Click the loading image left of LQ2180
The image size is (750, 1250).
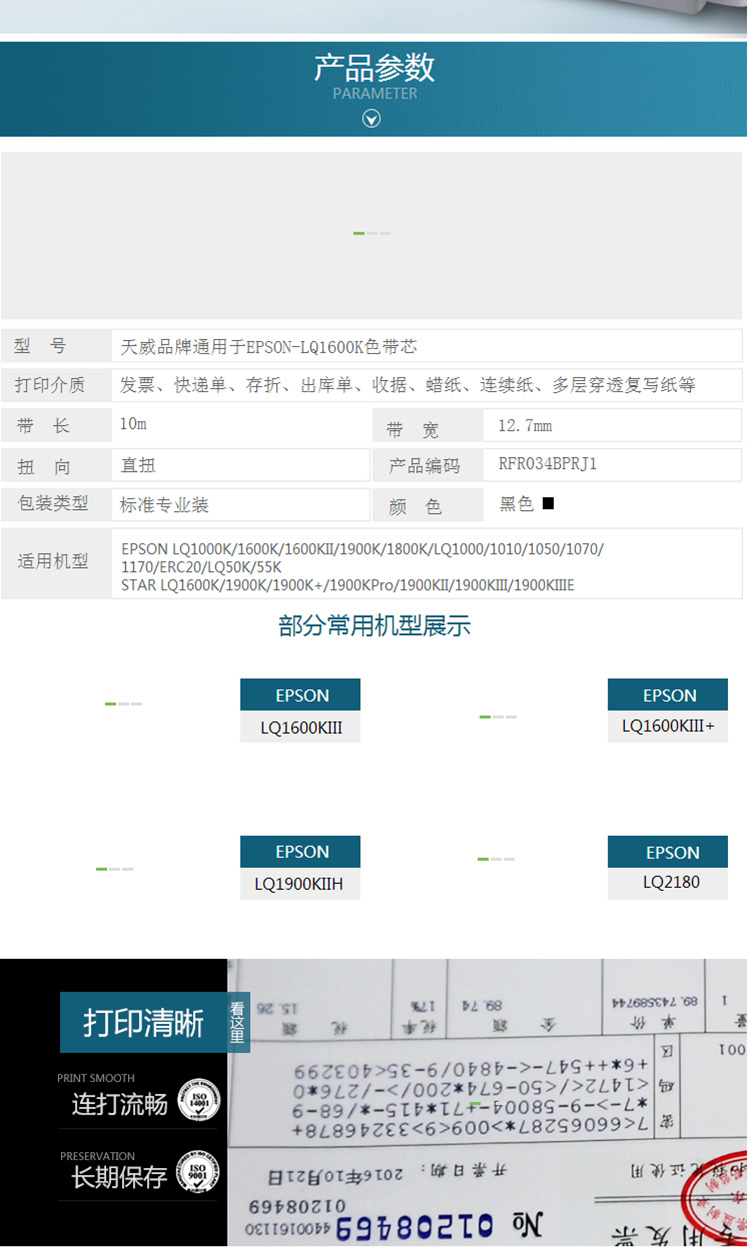coord(496,859)
